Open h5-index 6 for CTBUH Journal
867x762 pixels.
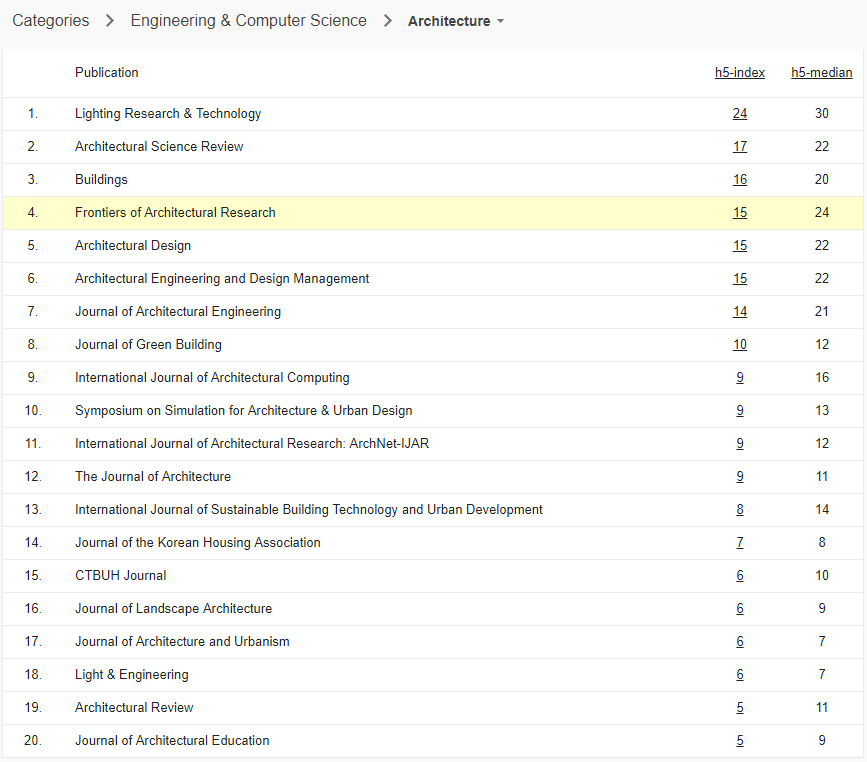[740, 576]
